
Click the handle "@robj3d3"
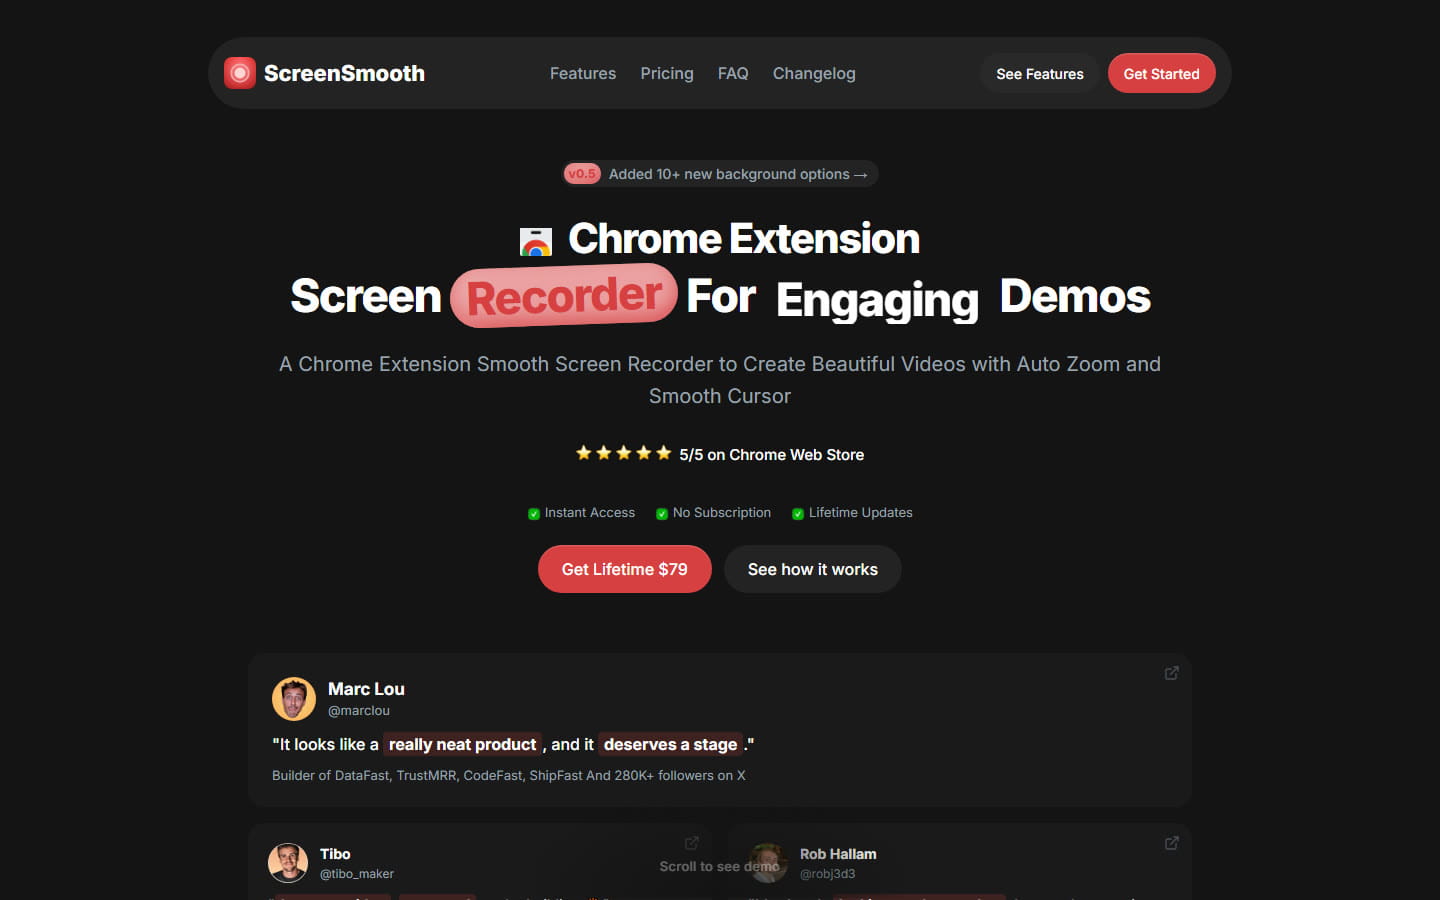pos(828,874)
